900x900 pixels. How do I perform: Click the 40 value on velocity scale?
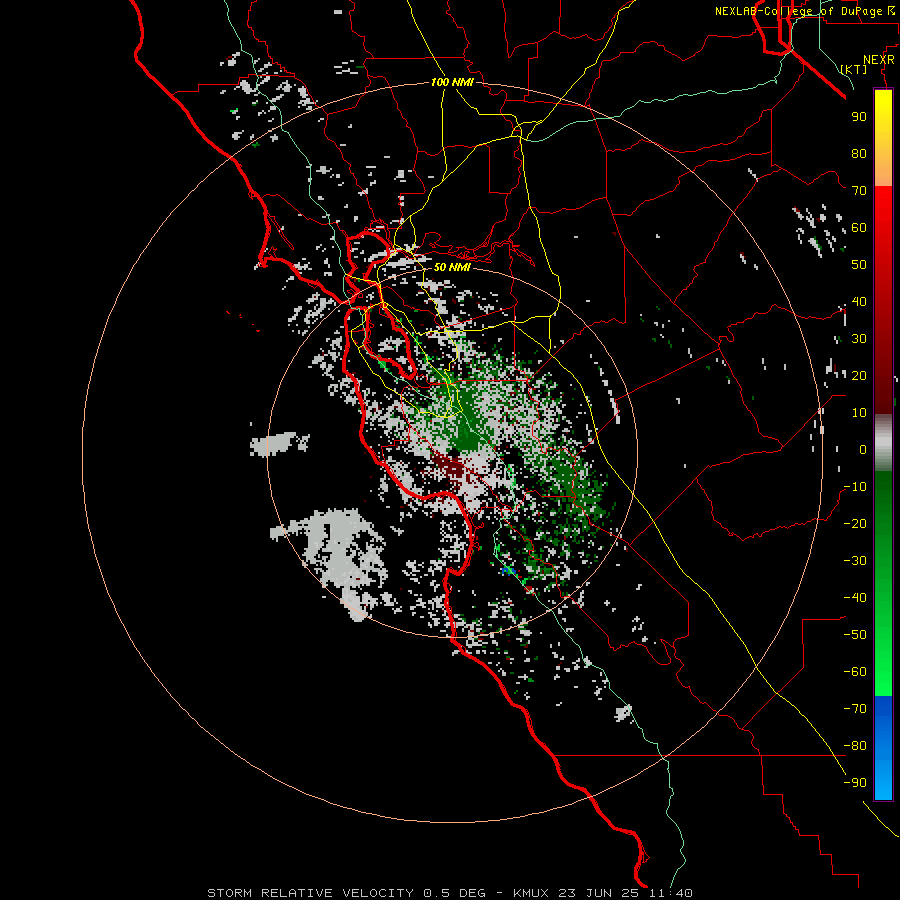point(859,301)
